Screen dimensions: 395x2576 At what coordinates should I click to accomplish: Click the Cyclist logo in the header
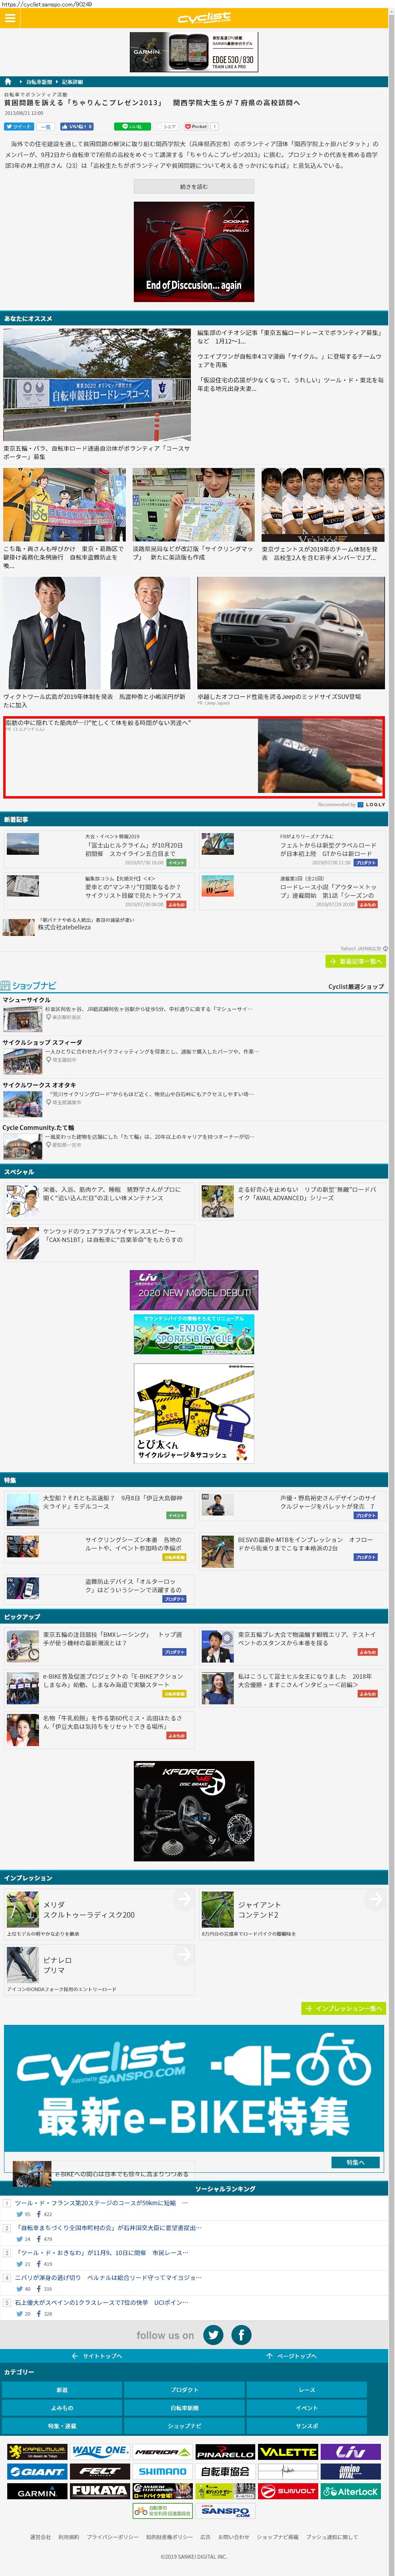pyautogui.click(x=204, y=18)
